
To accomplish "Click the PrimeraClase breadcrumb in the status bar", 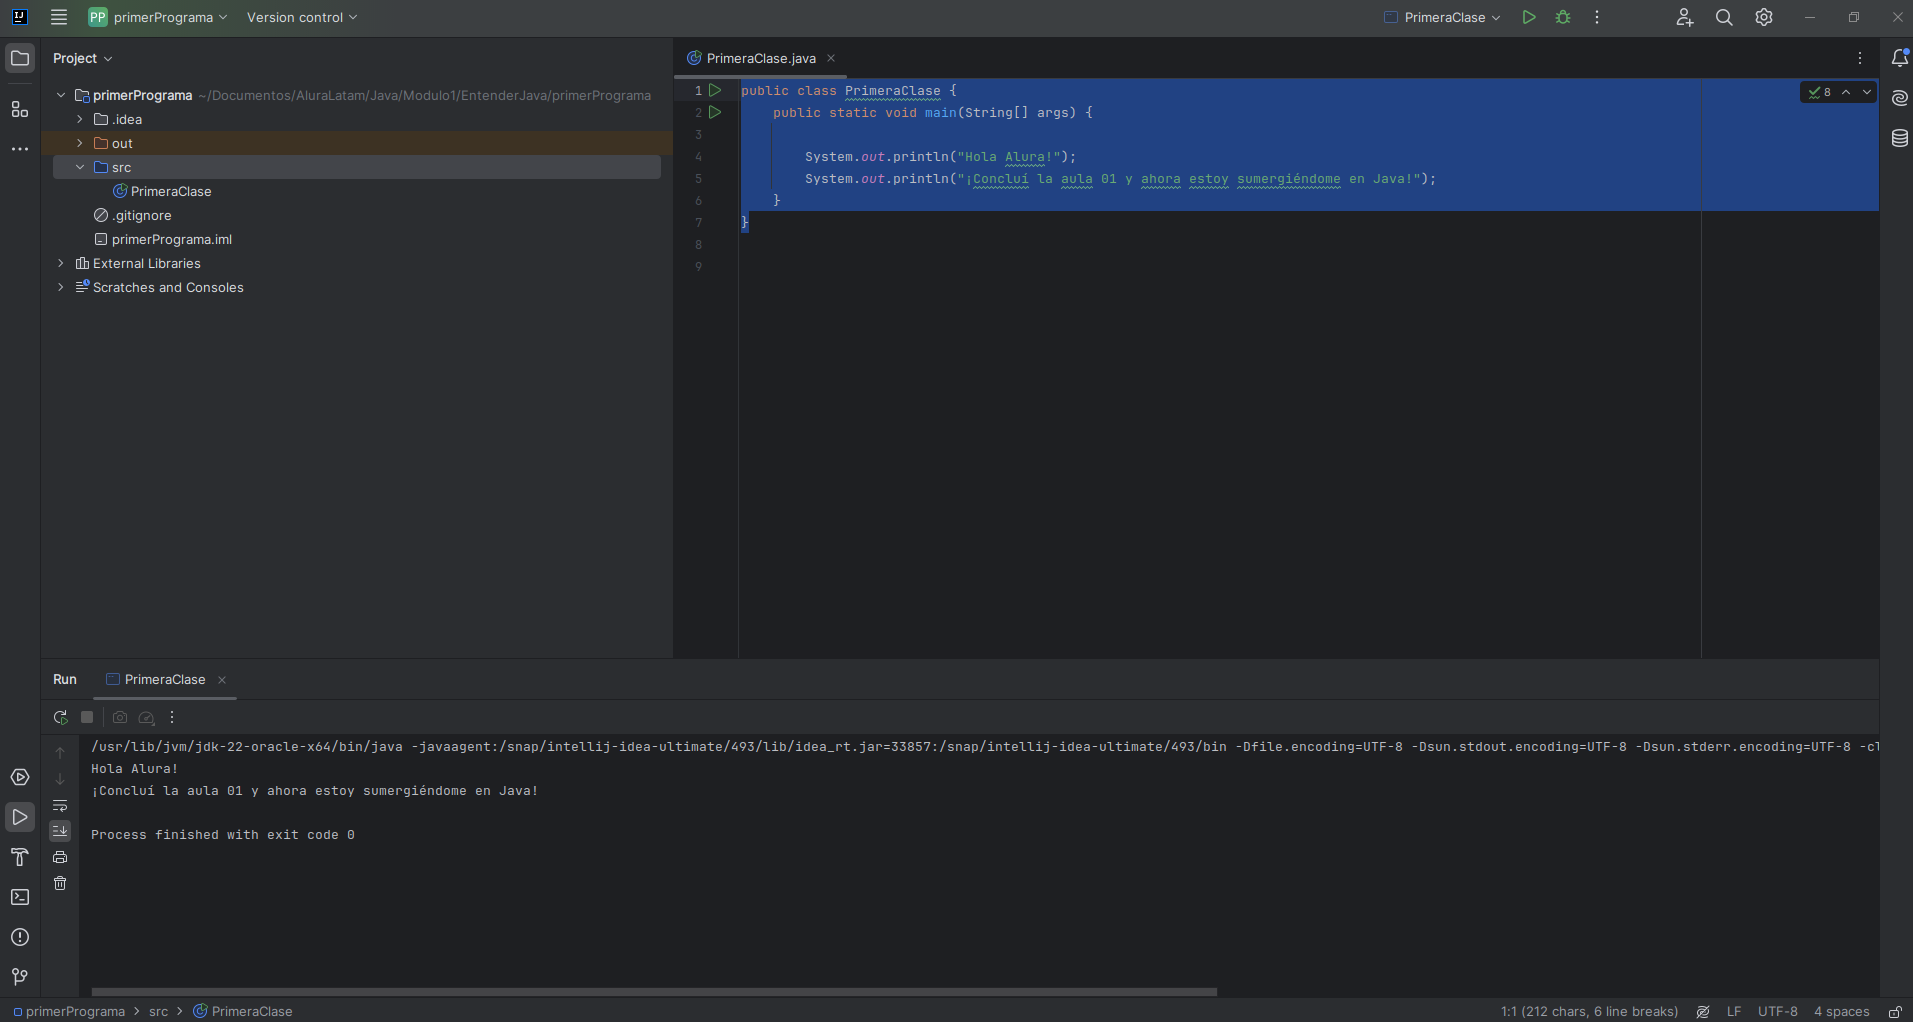I will point(243,1011).
